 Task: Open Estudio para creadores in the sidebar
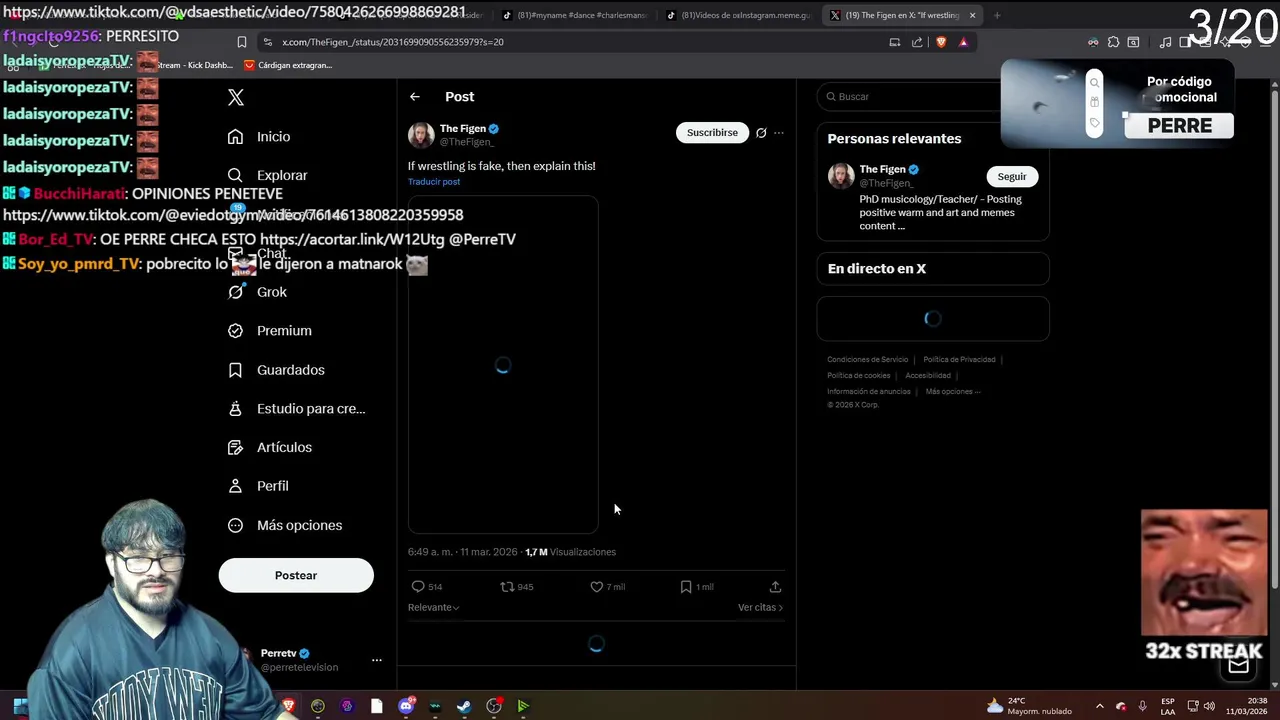(x=296, y=409)
